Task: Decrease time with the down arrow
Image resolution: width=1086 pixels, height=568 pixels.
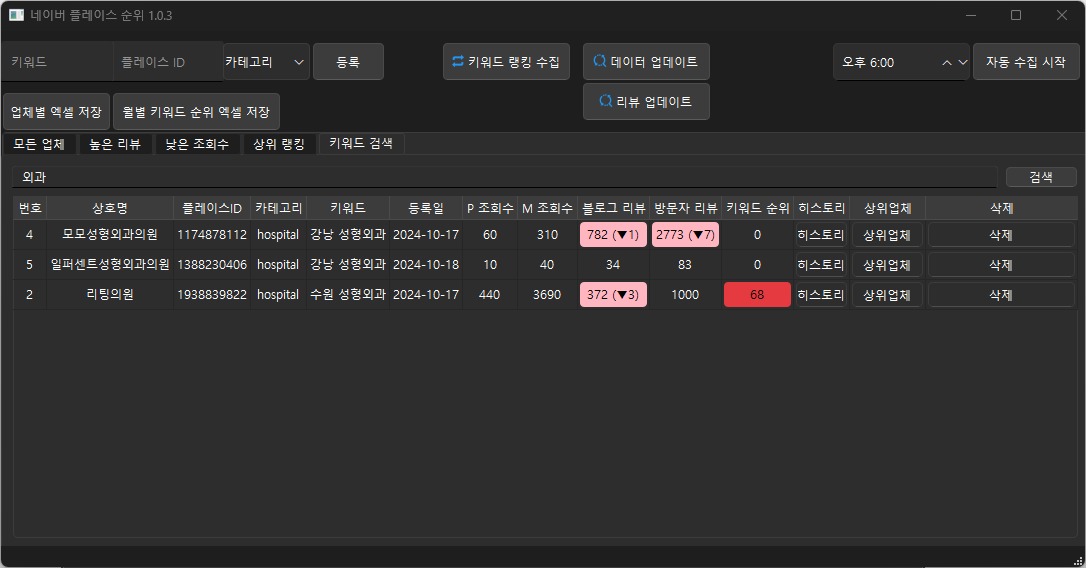Action: pos(962,62)
